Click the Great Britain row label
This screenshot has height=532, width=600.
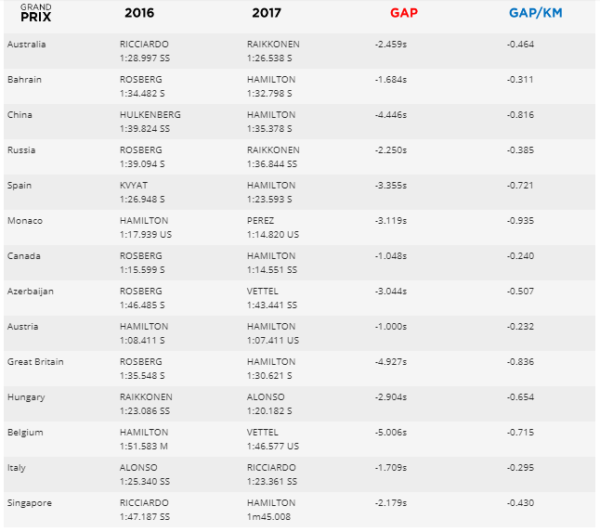pyautogui.click(x=34, y=361)
